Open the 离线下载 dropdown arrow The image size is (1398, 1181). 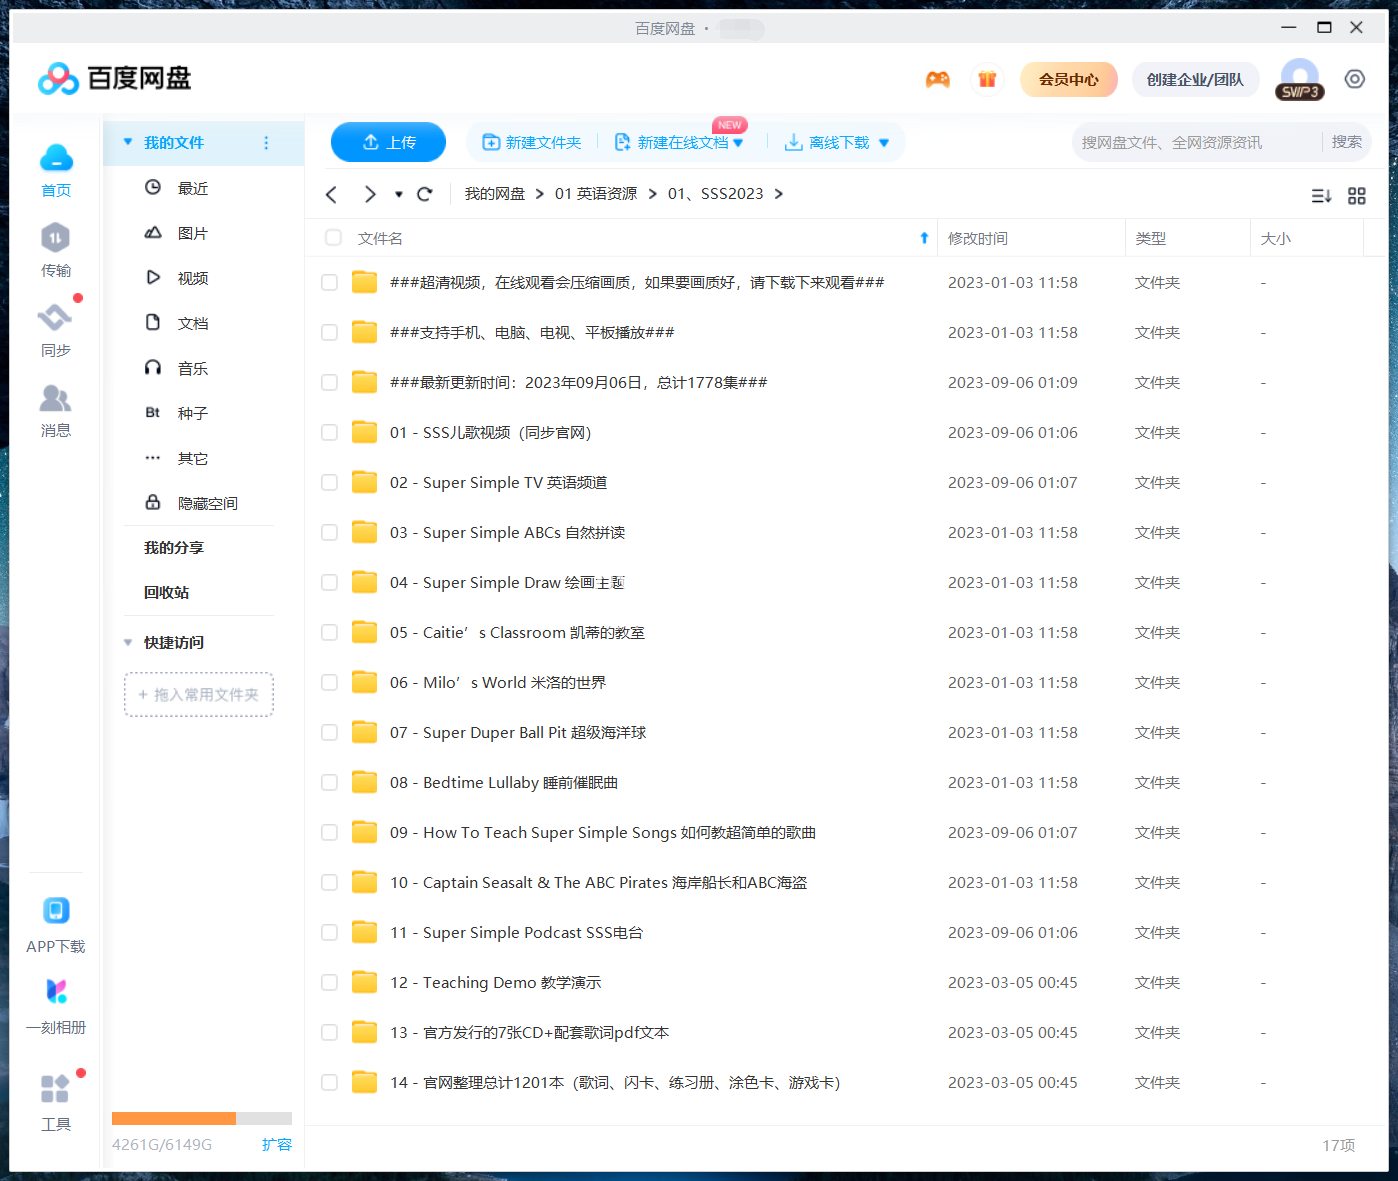click(x=884, y=142)
